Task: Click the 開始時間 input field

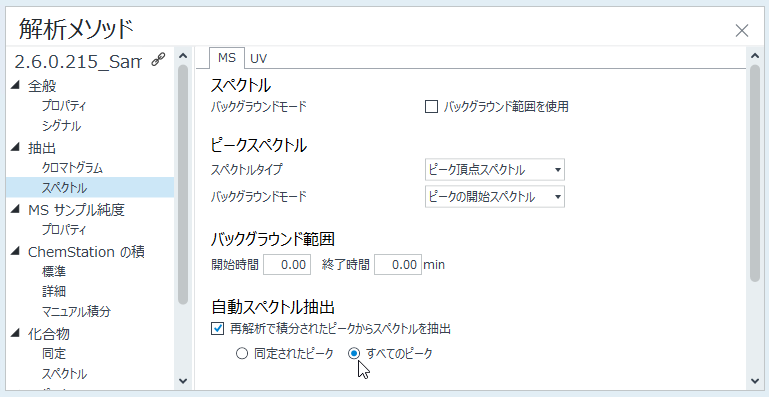Action: [287, 265]
